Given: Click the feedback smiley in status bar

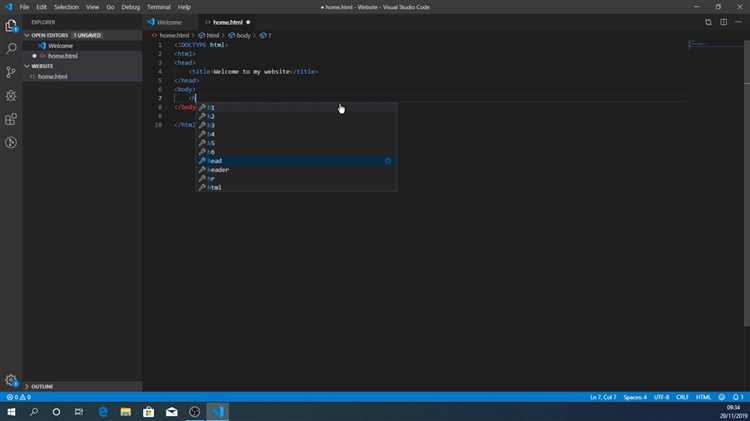Looking at the screenshot, I should click(721, 397).
